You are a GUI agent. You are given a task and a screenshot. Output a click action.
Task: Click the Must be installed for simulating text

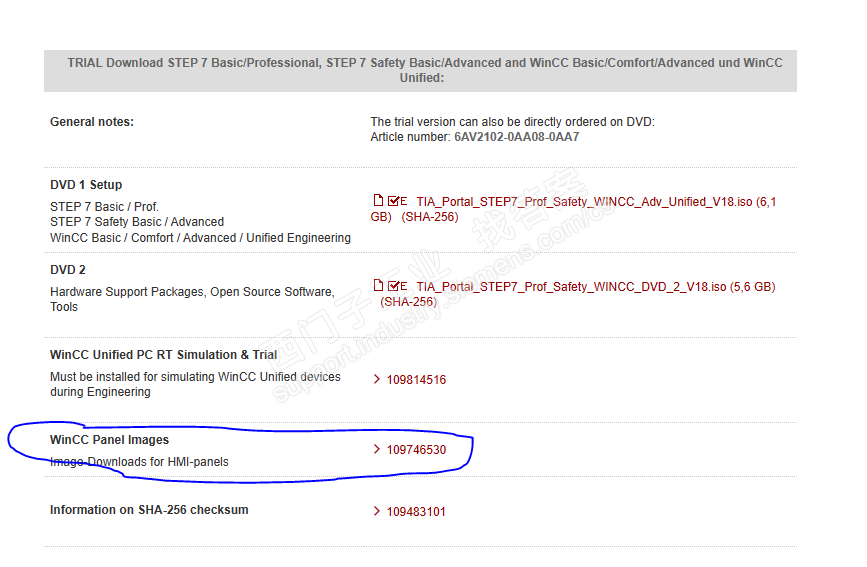coord(195,384)
